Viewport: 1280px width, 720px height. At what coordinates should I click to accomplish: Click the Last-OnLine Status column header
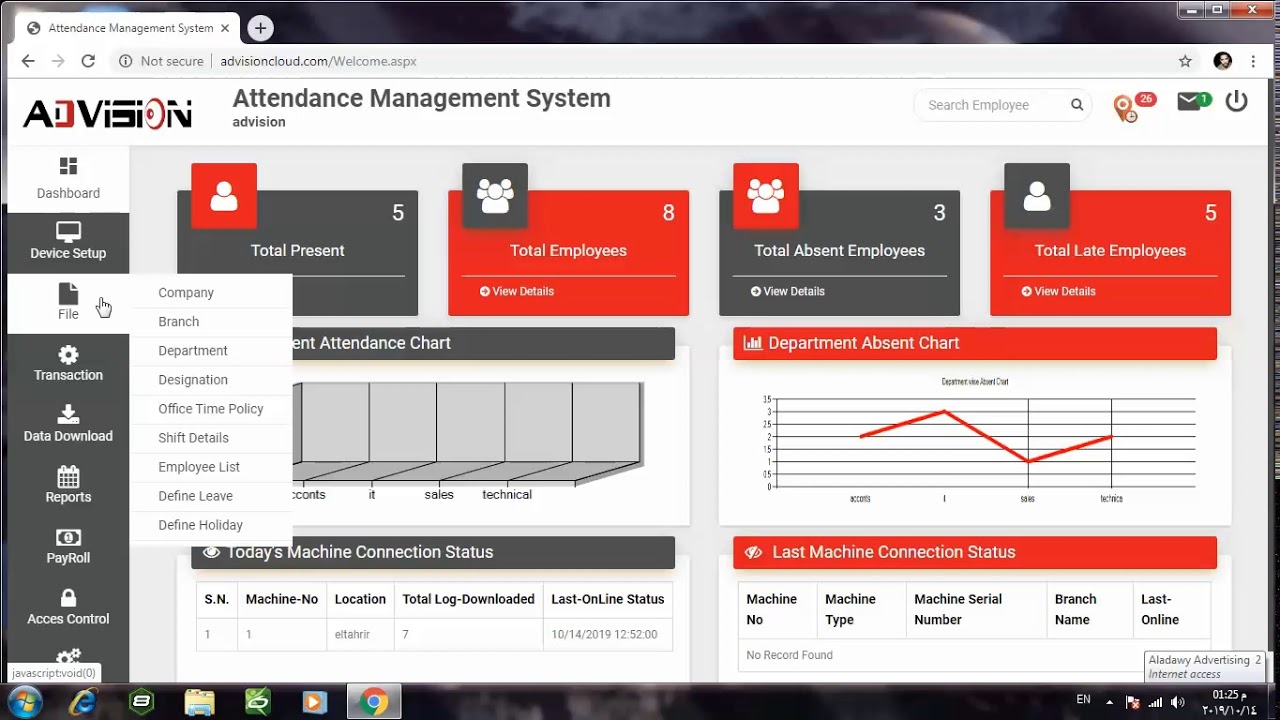point(608,599)
